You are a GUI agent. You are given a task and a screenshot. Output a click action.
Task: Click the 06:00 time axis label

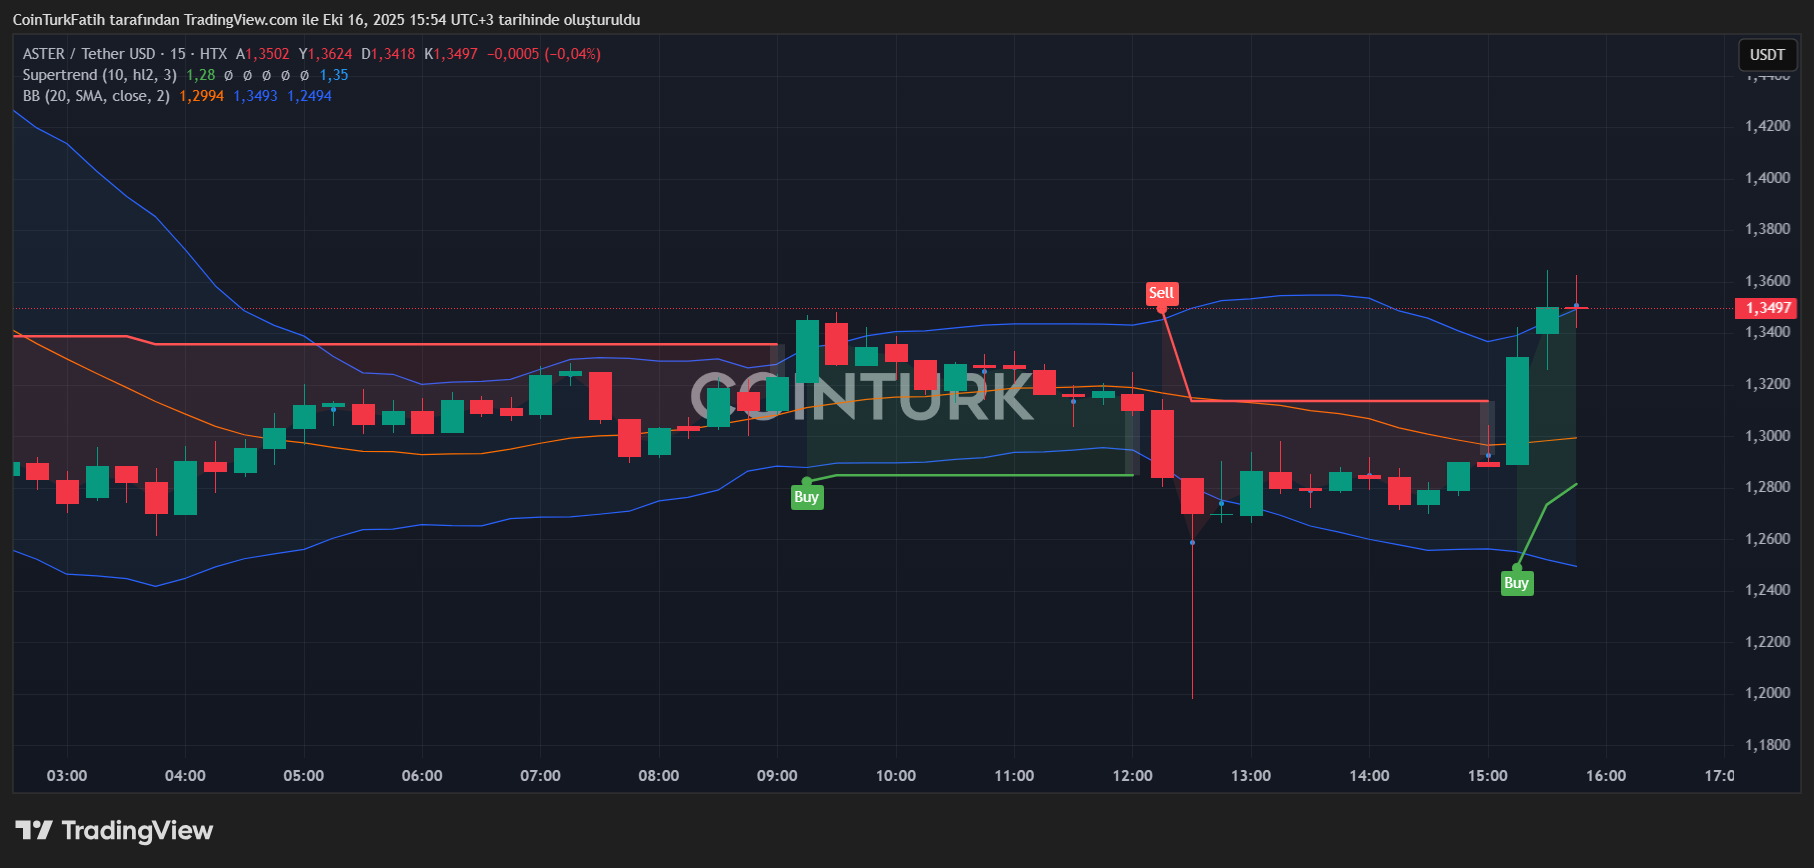point(422,776)
